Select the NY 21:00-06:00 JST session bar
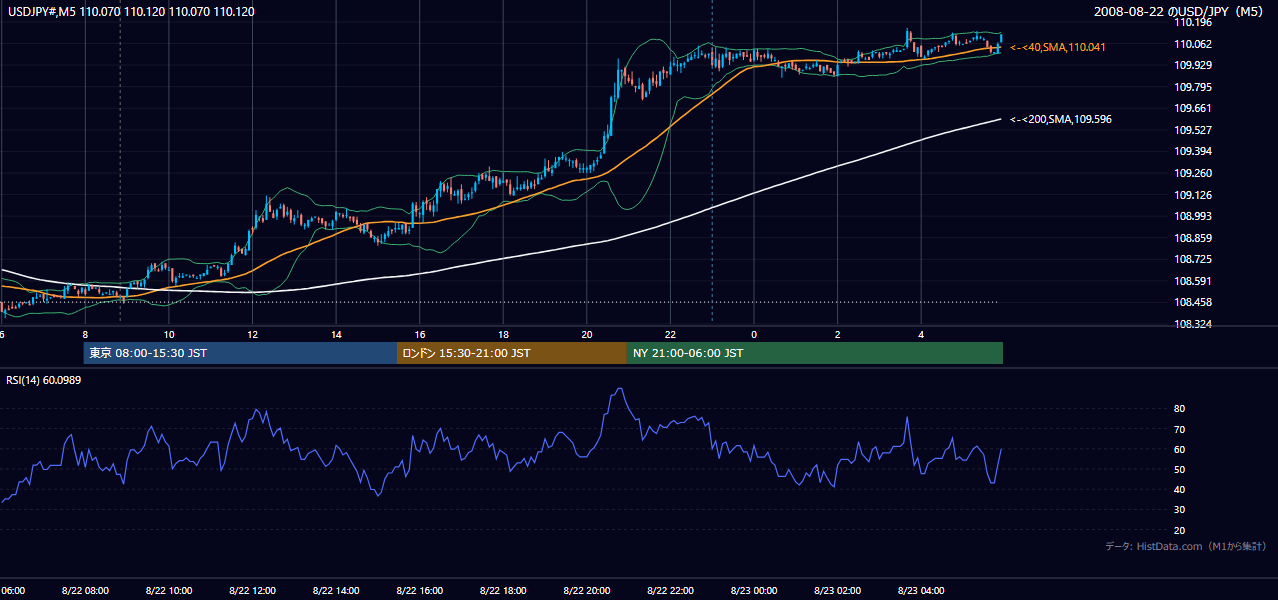This screenshot has width=1278, height=600. (814, 353)
